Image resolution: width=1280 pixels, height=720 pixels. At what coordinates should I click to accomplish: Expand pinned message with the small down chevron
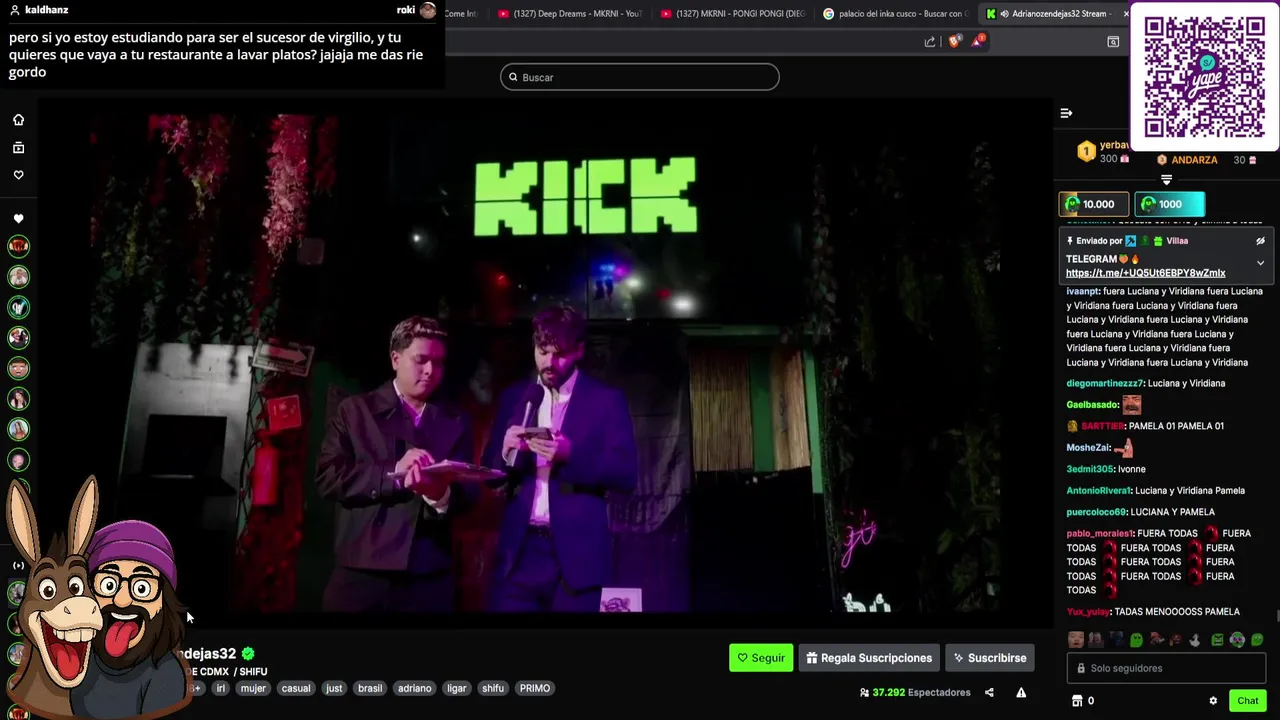1260,263
